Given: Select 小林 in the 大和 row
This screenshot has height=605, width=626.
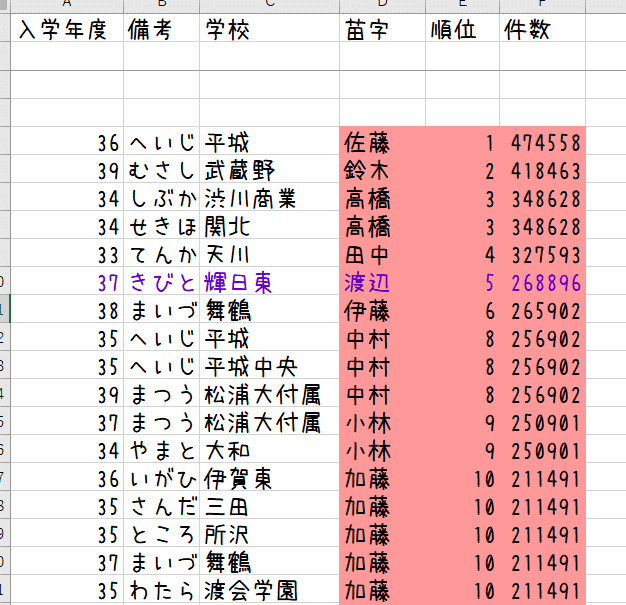Looking at the screenshot, I should click(382, 449).
